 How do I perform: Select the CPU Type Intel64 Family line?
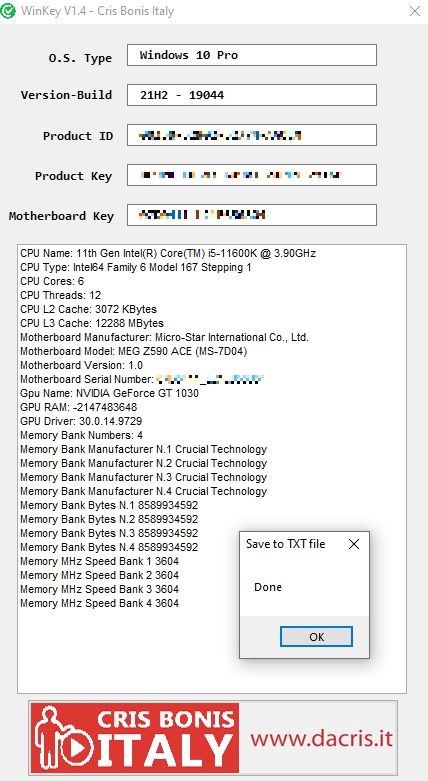(x=136, y=267)
